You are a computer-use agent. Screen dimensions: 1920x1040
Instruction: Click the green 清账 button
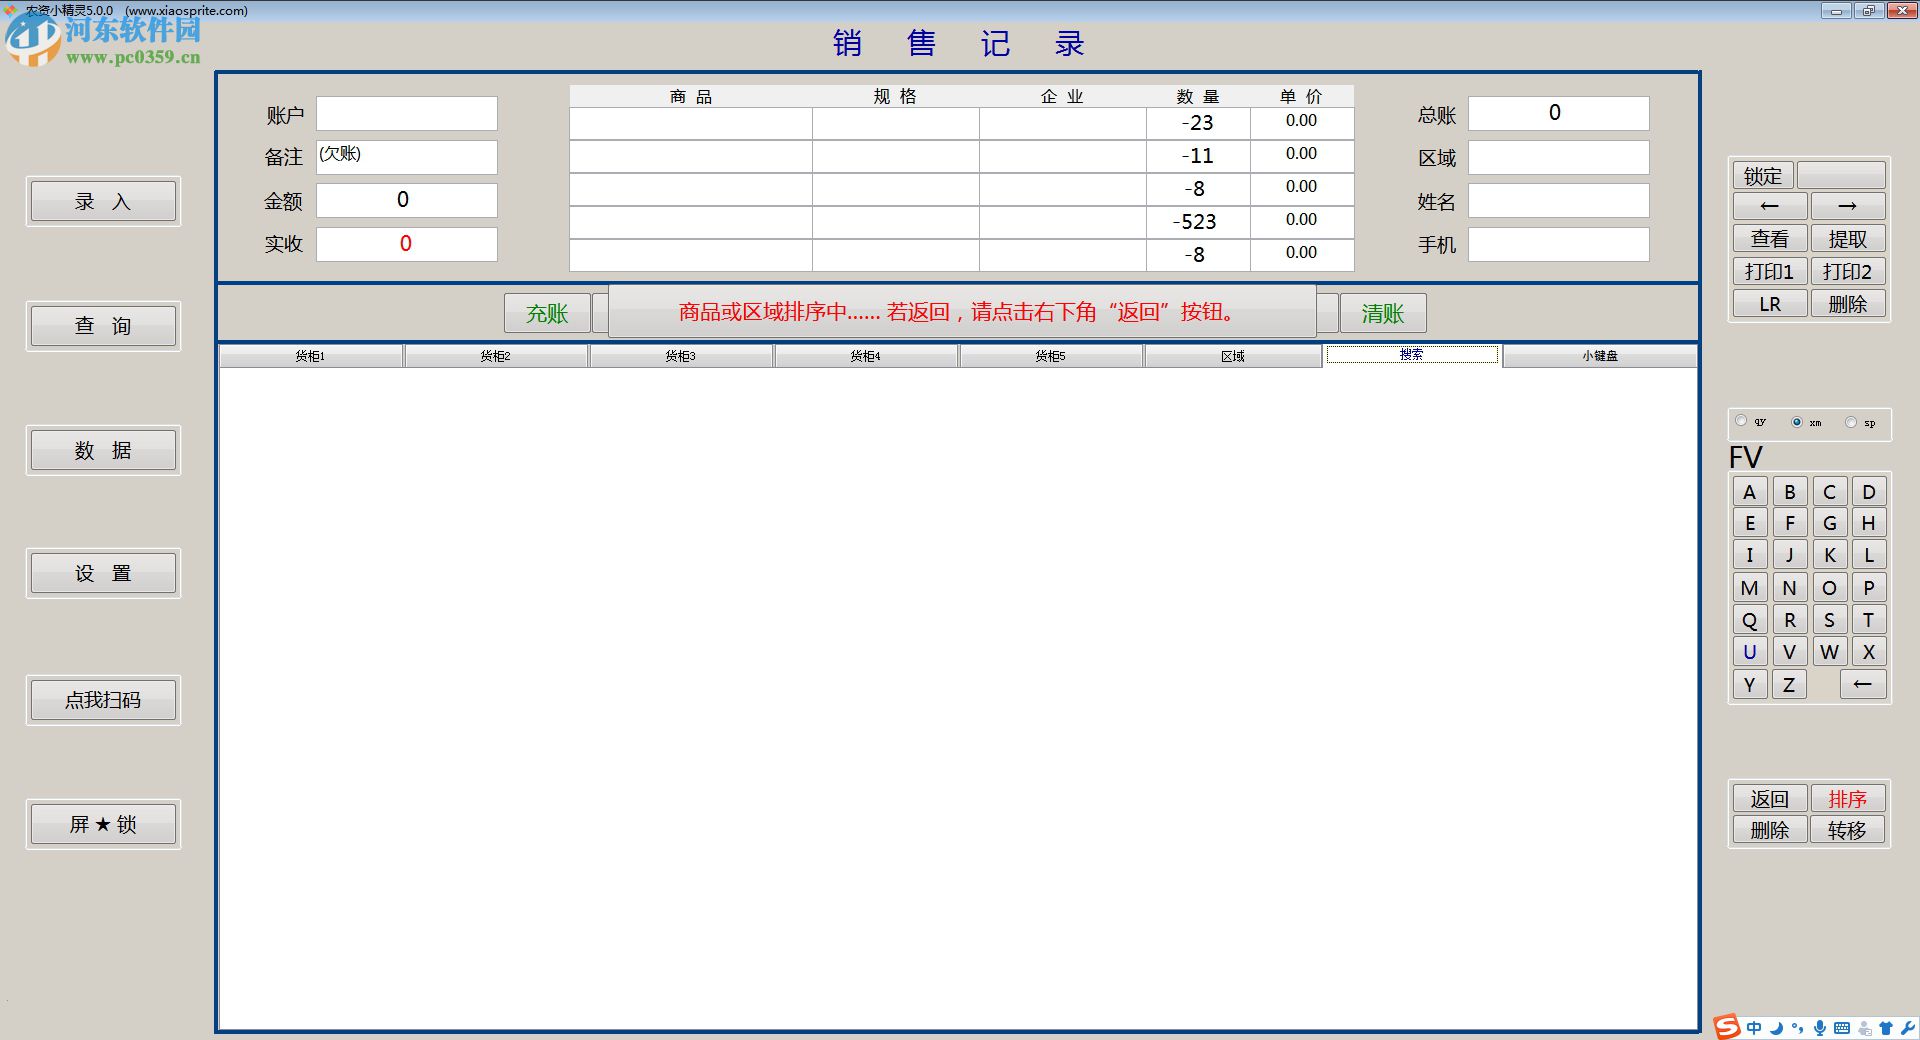pyautogui.click(x=1383, y=313)
